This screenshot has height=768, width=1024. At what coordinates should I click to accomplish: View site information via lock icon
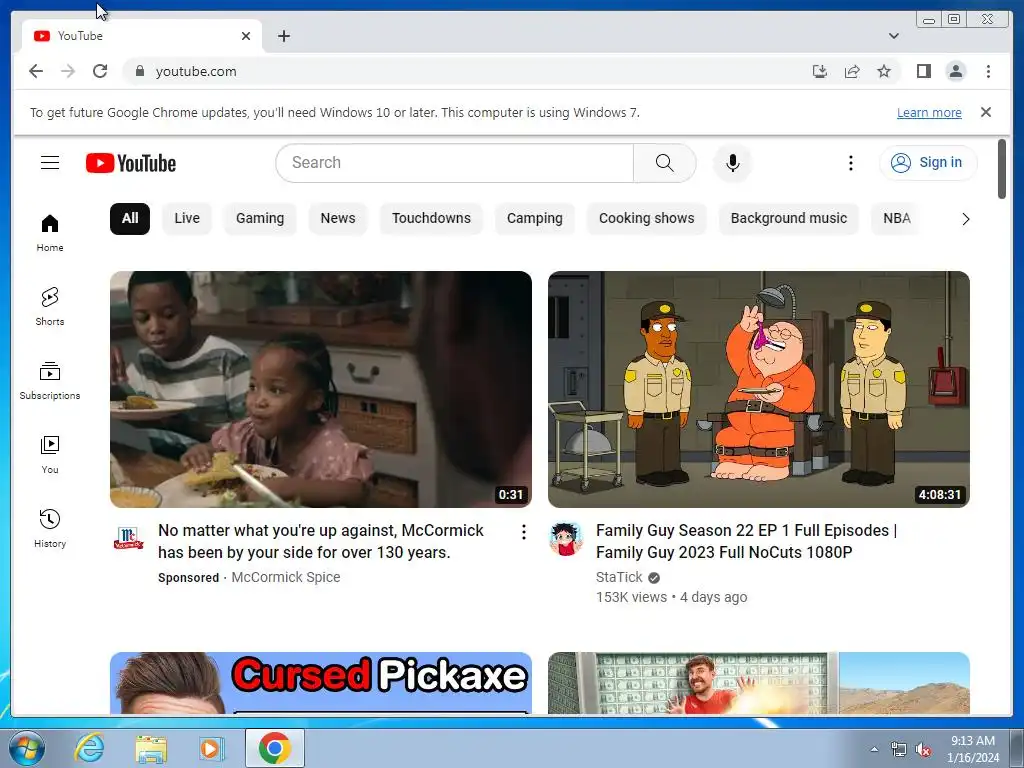click(139, 71)
